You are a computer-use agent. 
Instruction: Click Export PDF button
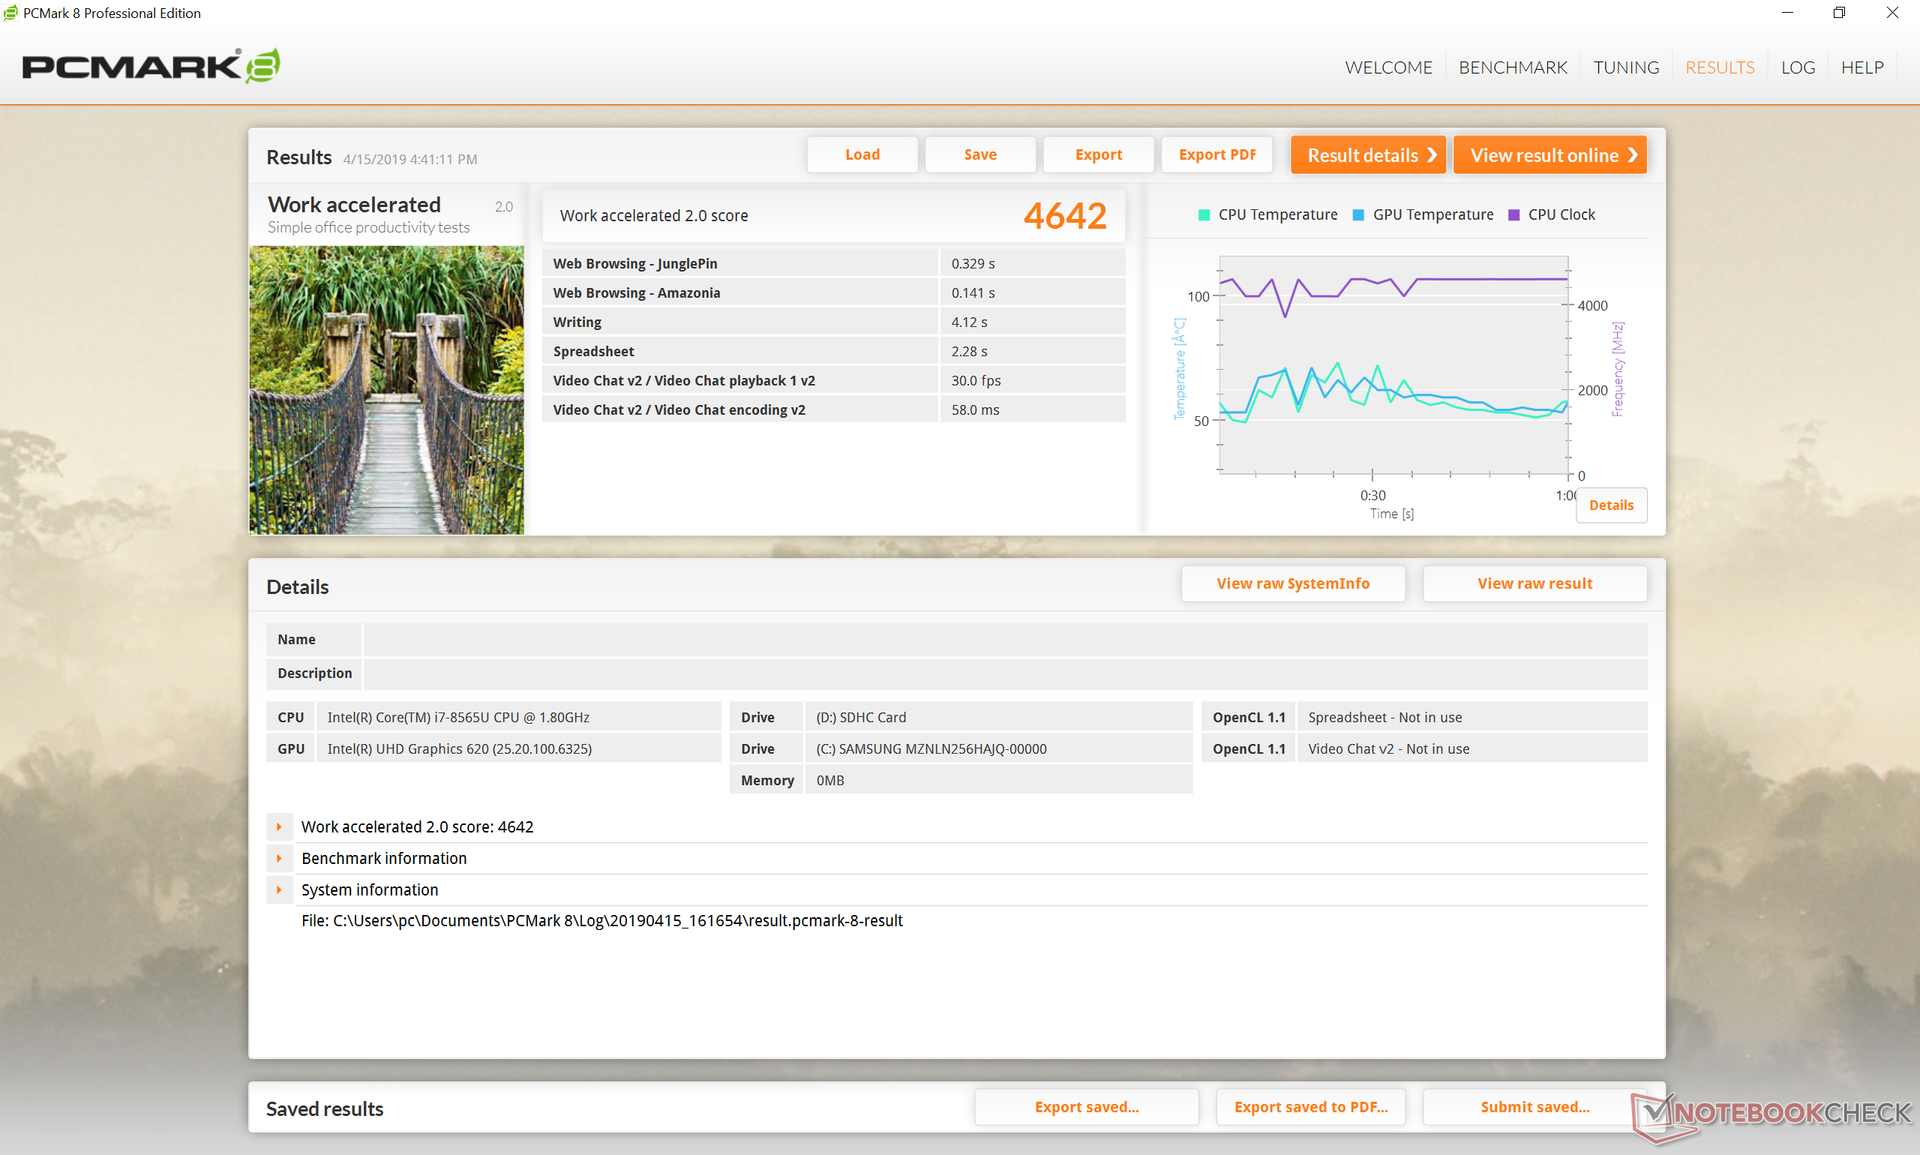coord(1217,155)
